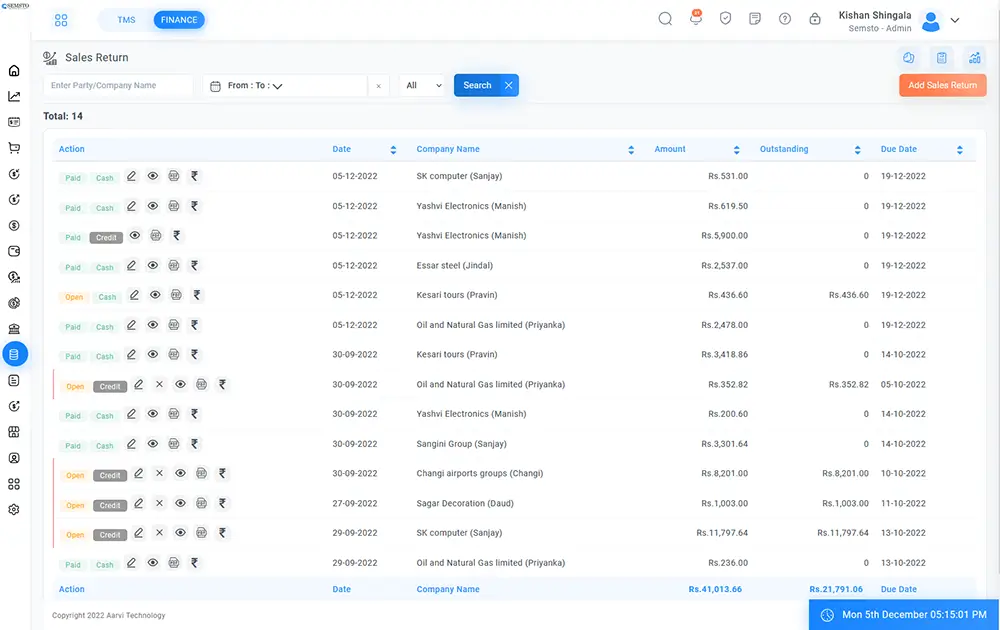Screen dimensions: 1000x630
Task: Open the bank building sidebar icon
Action: 14,328
